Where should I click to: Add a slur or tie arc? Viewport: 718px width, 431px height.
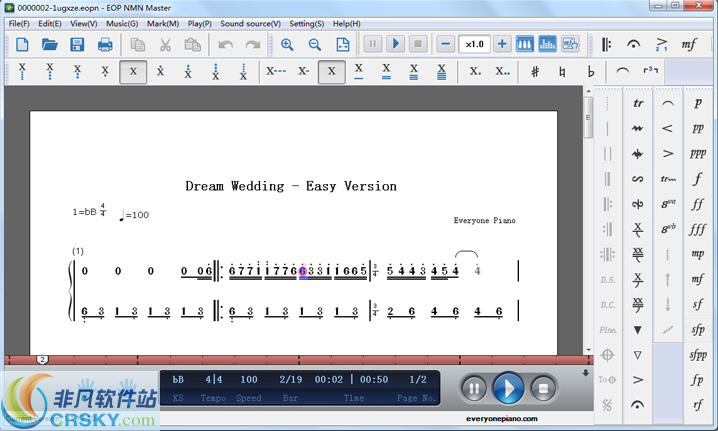623,71
